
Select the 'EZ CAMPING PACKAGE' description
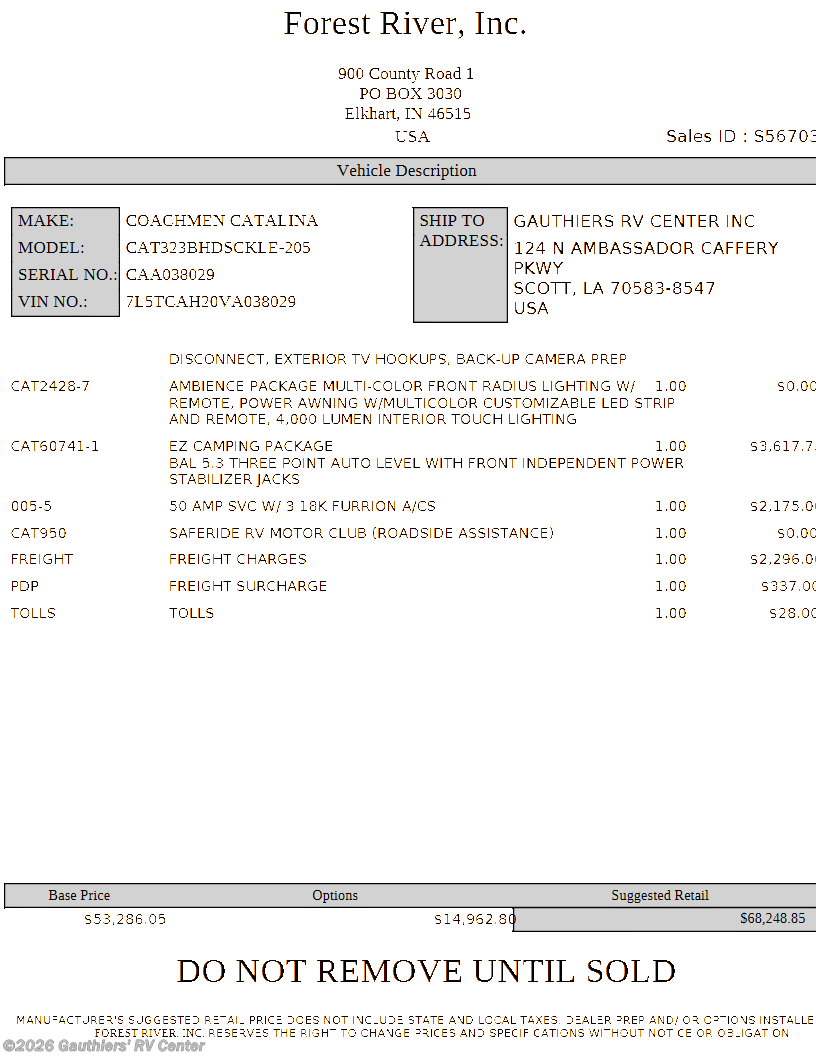click(x=251, y=446)
